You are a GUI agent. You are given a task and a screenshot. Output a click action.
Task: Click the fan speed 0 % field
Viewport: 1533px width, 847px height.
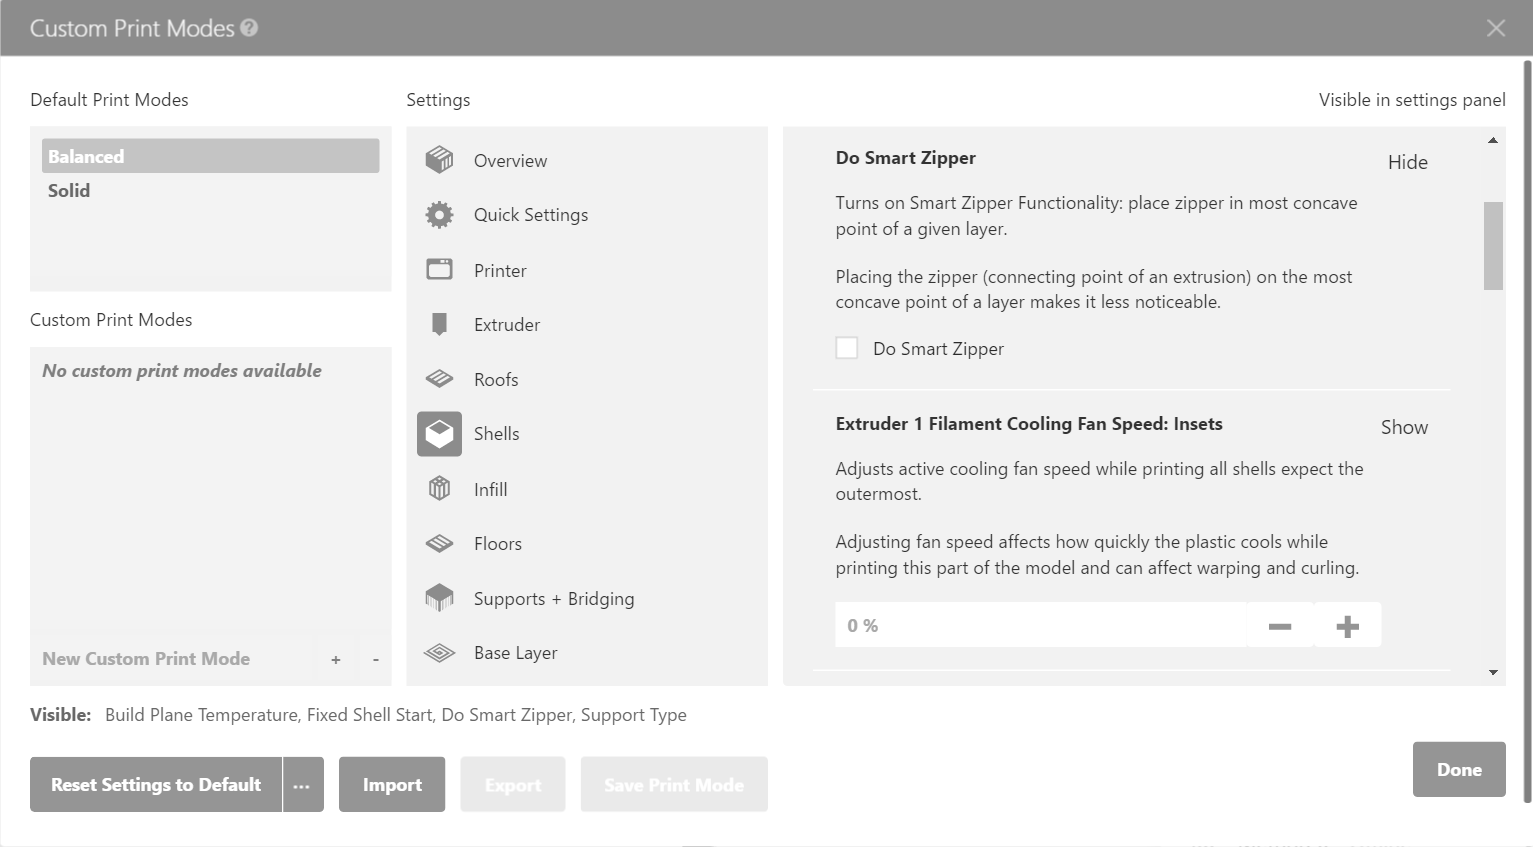point(1041,625)
